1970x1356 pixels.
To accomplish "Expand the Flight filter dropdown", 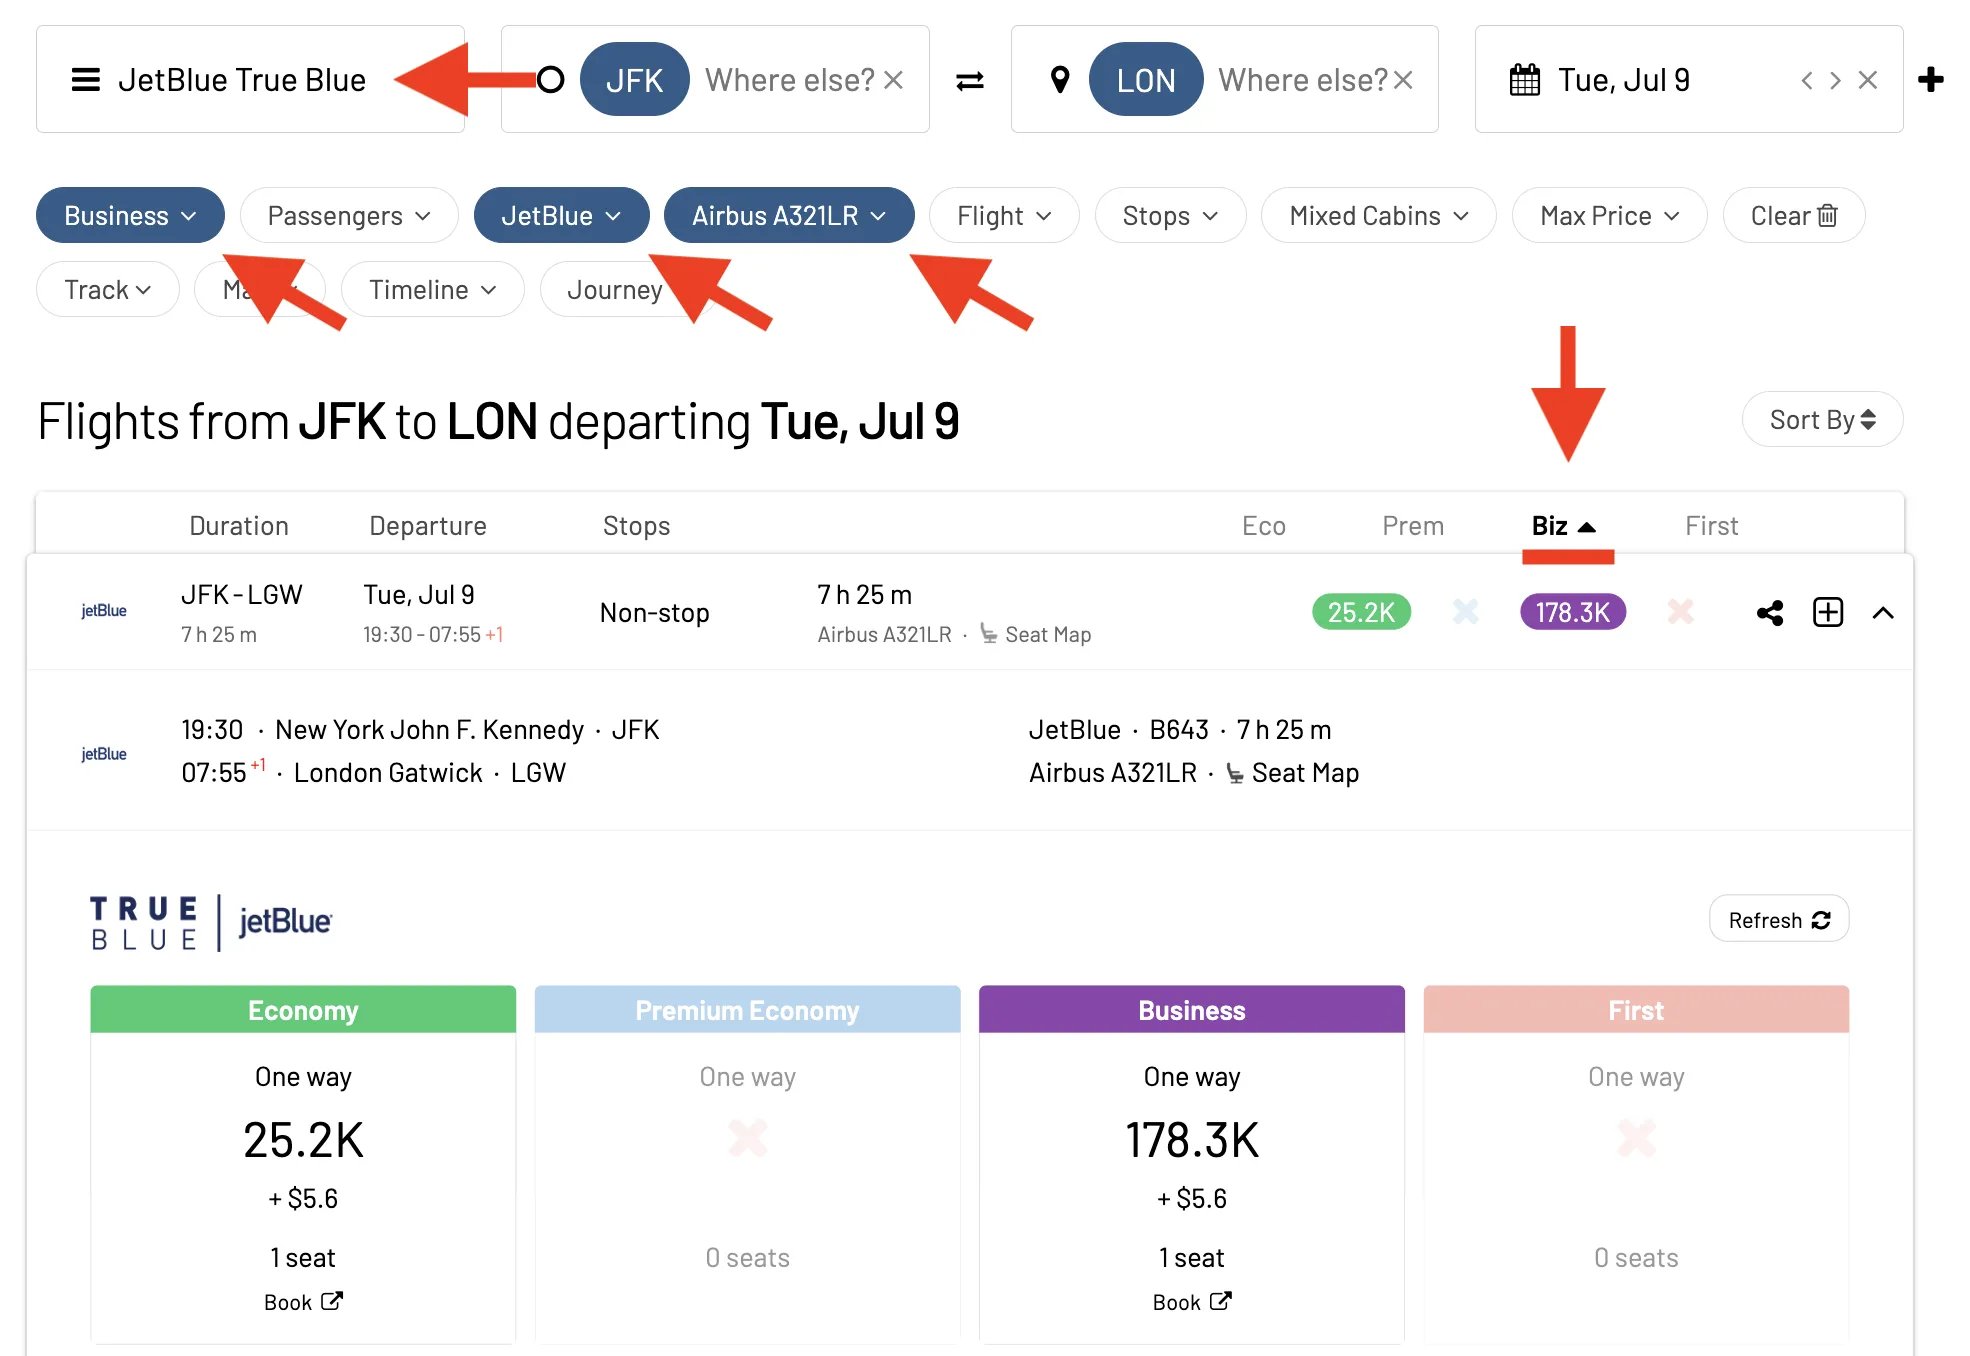I will coord(1004,215).
